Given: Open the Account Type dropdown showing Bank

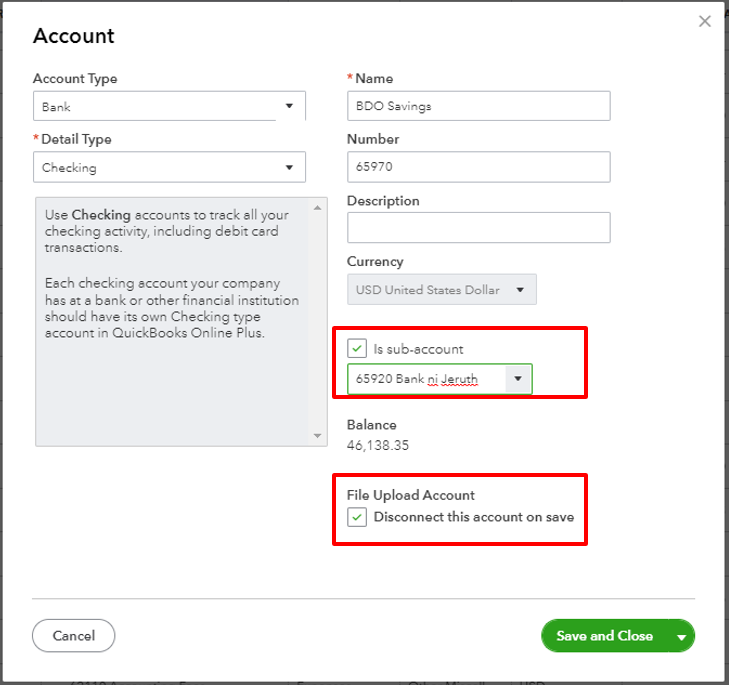Looking at the screenshot, I should 169,106.
